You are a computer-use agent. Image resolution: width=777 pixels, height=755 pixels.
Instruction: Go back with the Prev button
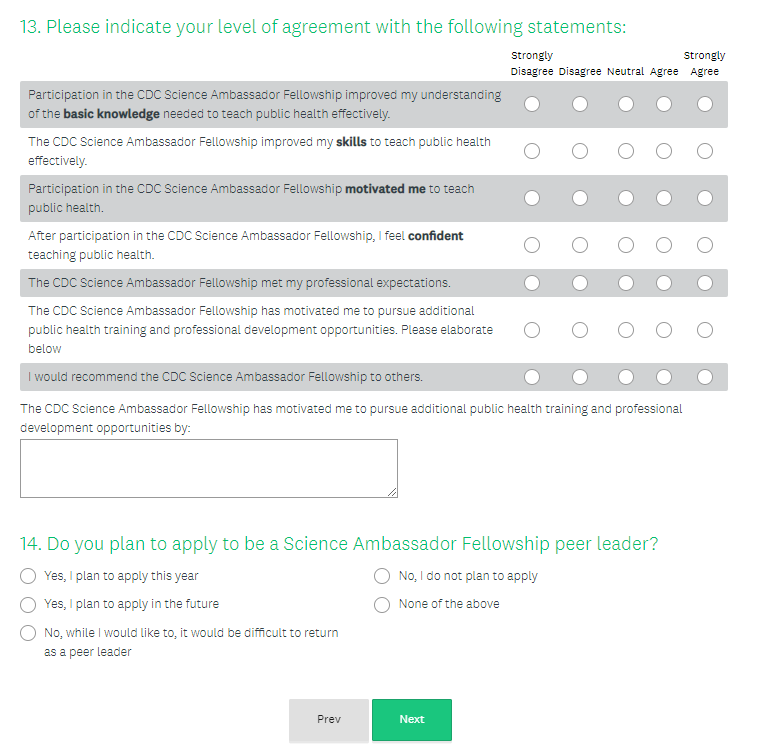pos(328,720)
